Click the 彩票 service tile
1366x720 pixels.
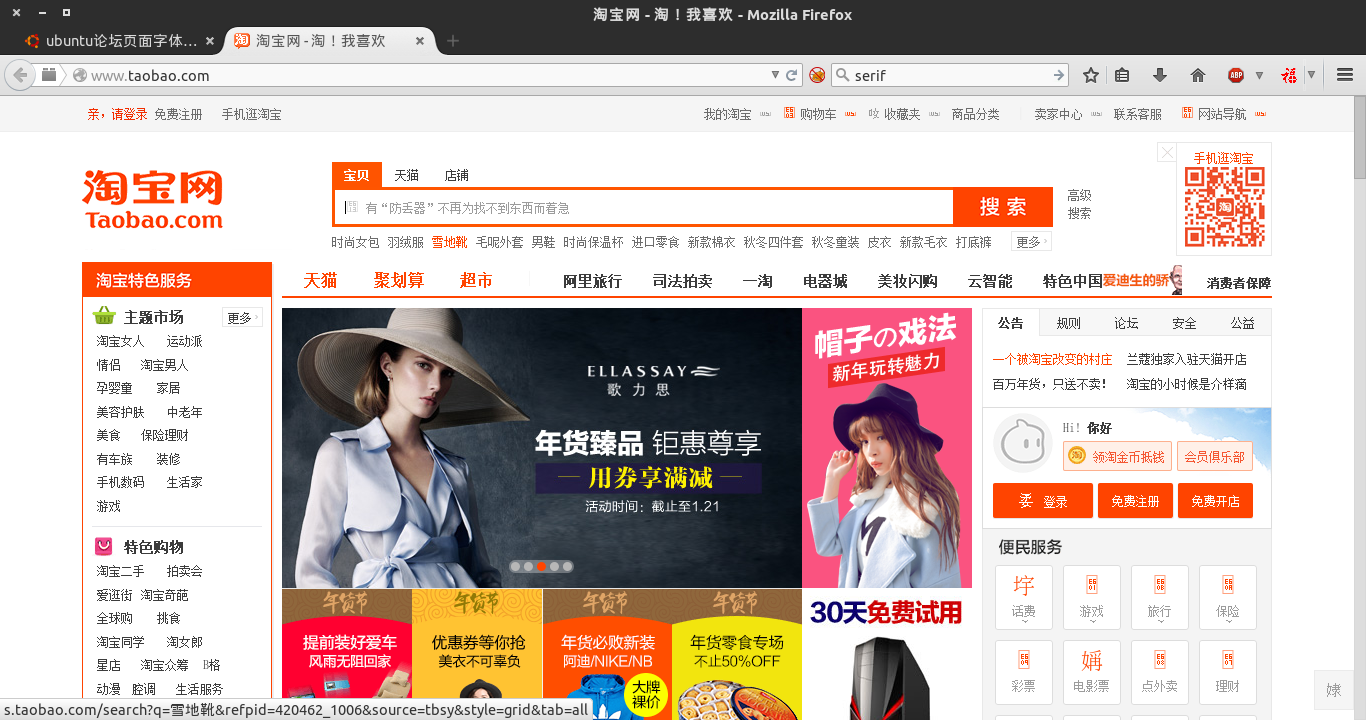[x=1024, y=672]
